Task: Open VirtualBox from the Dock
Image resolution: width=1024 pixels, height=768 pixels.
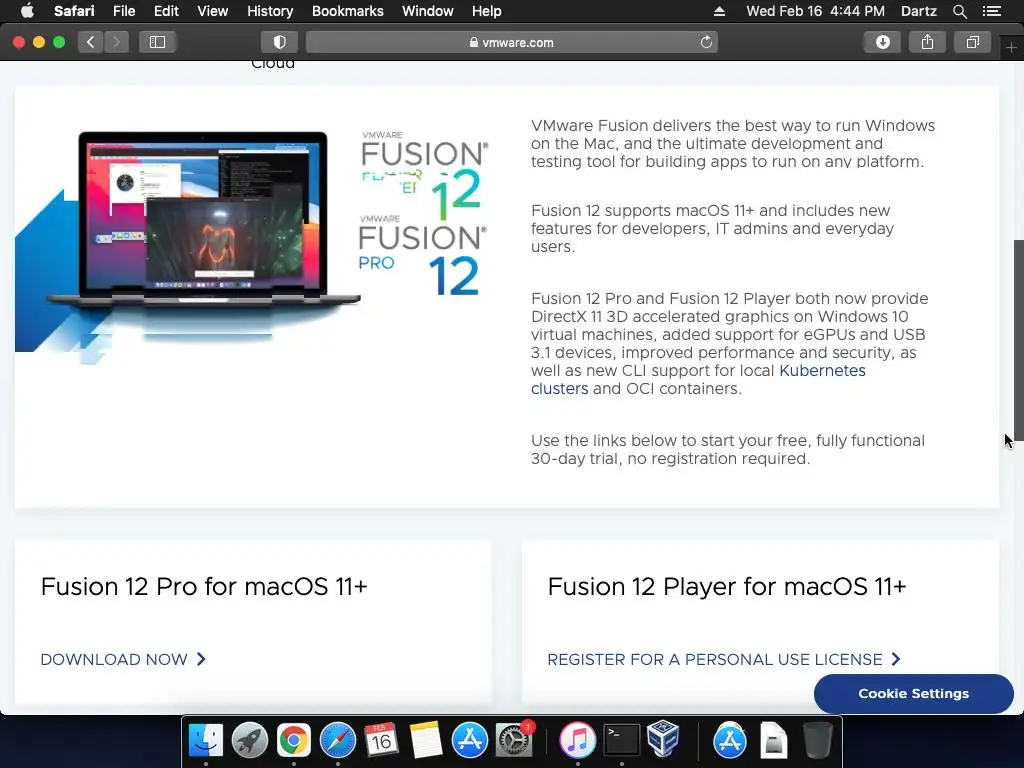Action: point(664,739)
